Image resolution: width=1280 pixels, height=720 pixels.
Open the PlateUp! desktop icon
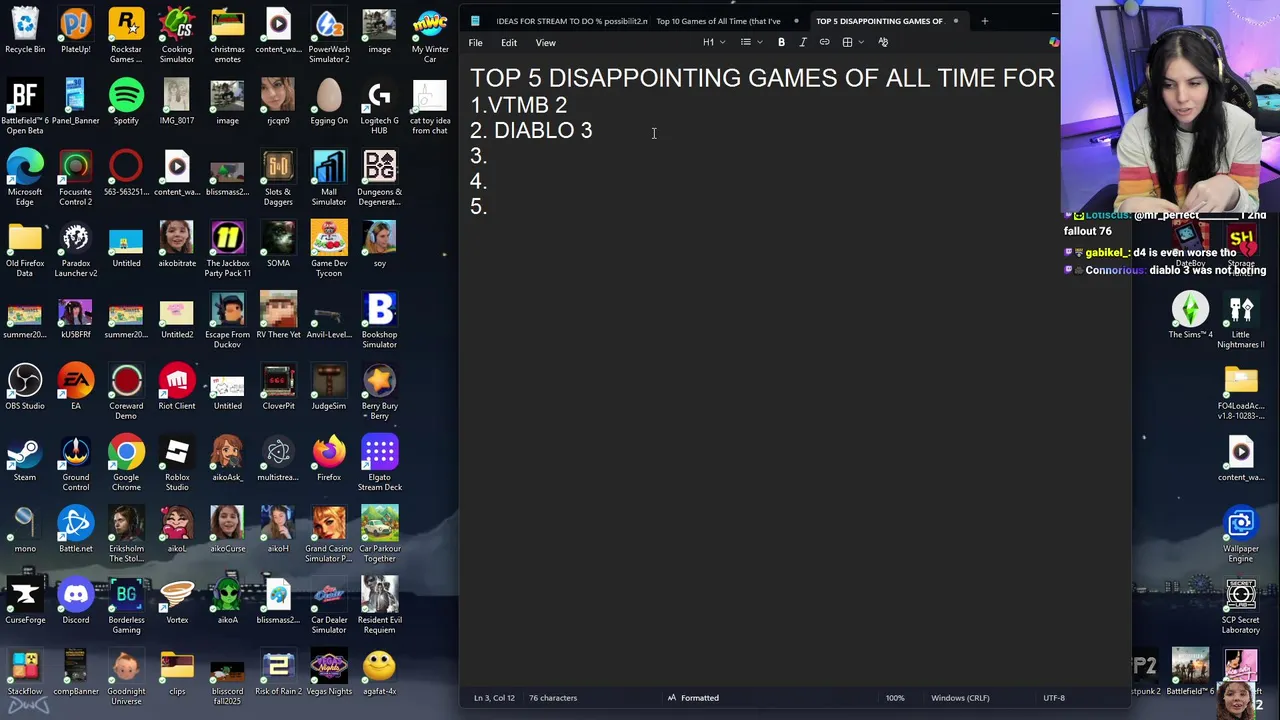[75, 31]
